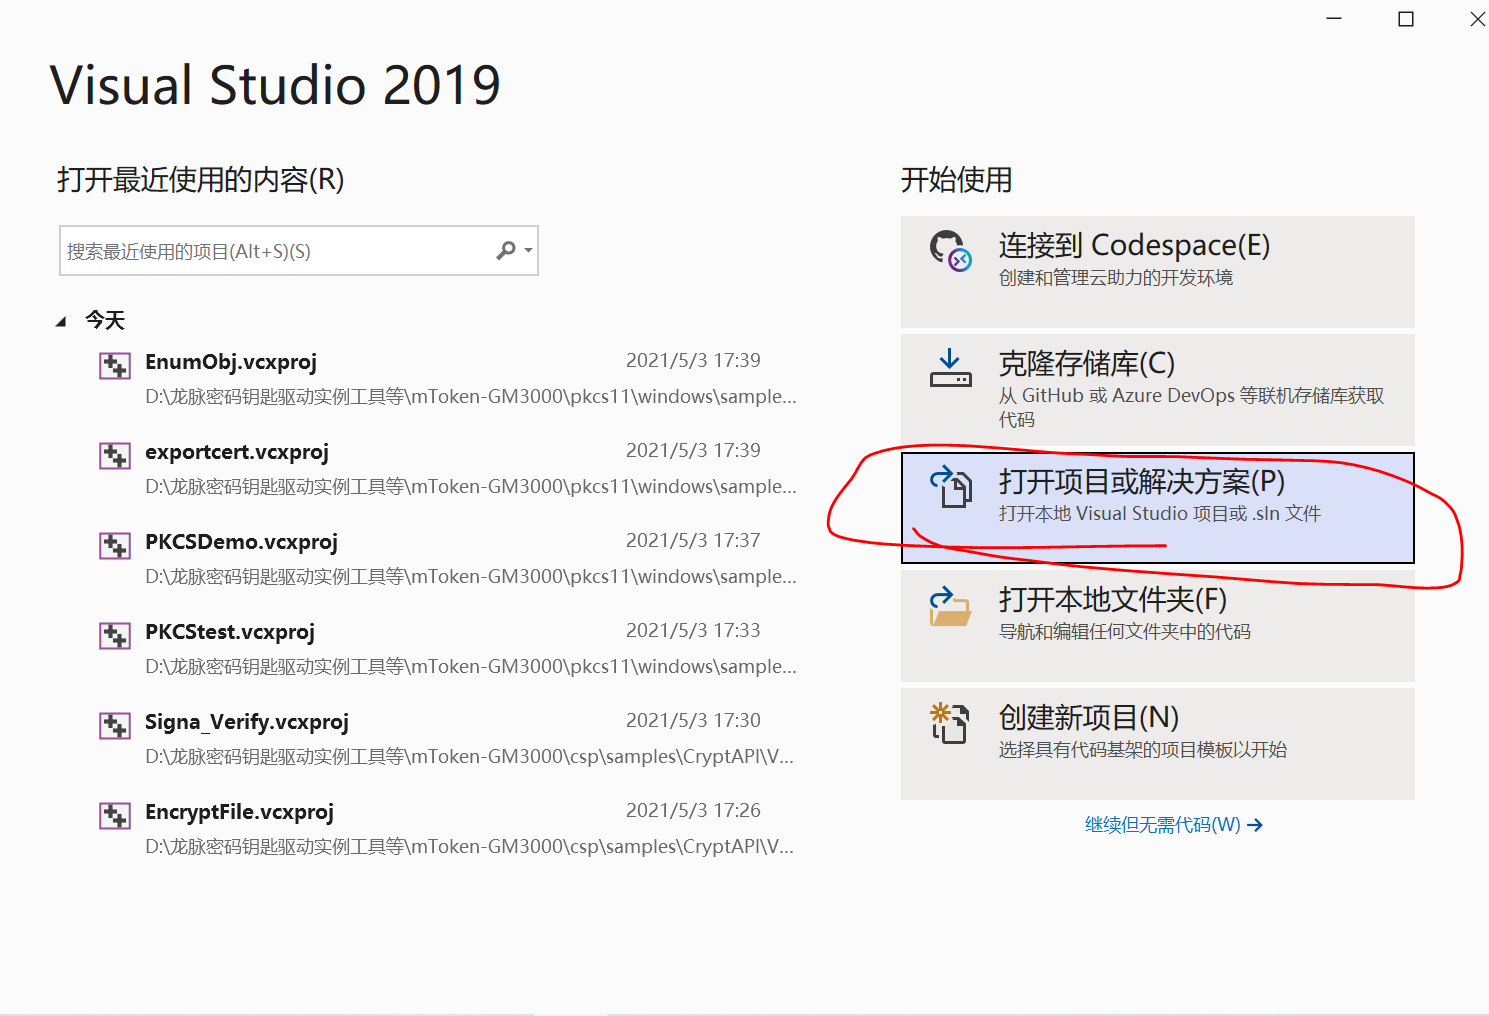Image resolution: width=1489 pixels, height=1016 pixels.
Task: Click the open project or solution icon
Action: (x=951, y=487)
